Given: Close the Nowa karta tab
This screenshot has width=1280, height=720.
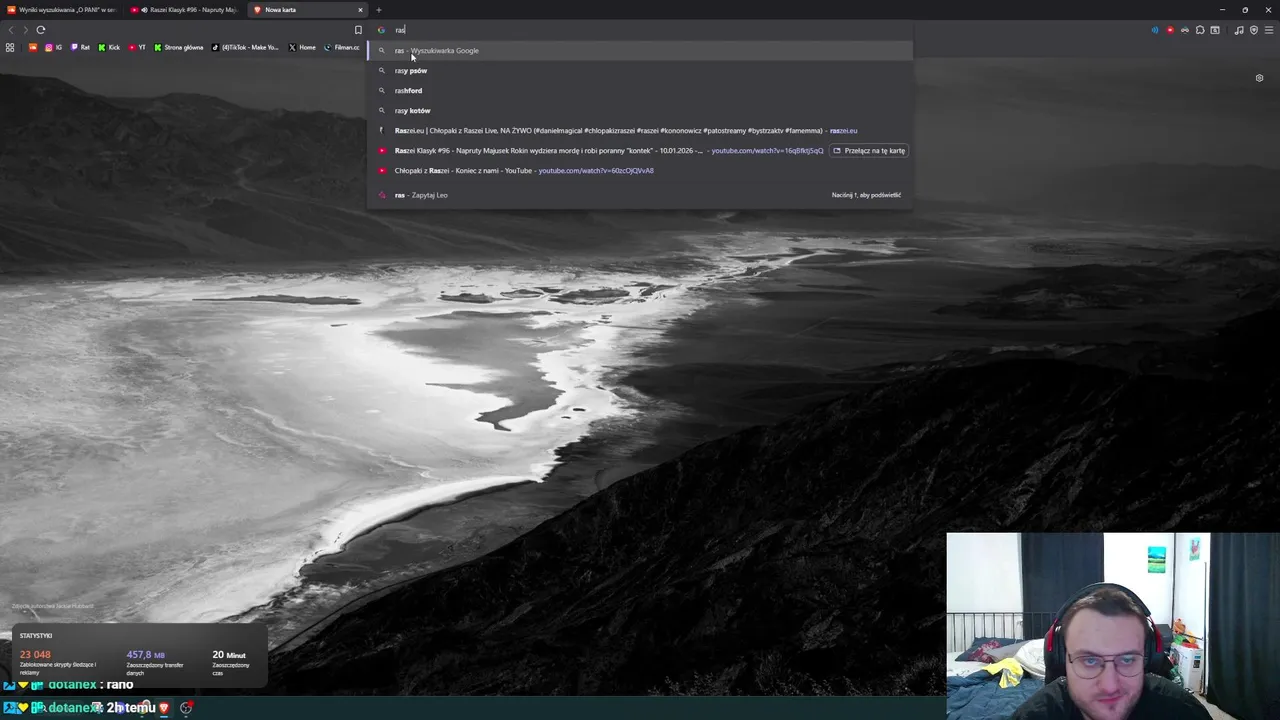Looking at the screenshot, I should coord(359,10).
